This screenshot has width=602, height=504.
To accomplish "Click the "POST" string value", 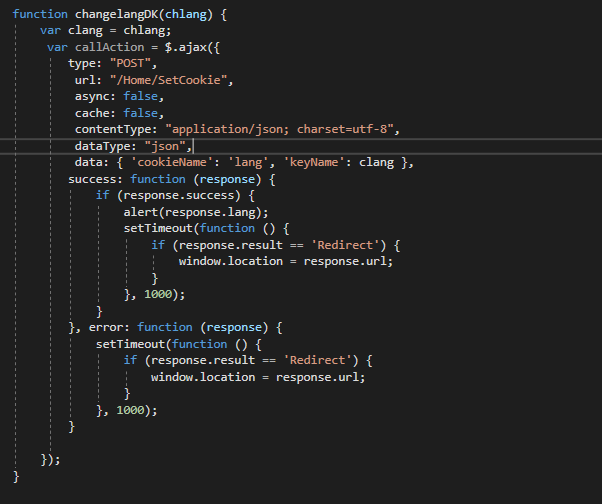I will click(131, 63).
